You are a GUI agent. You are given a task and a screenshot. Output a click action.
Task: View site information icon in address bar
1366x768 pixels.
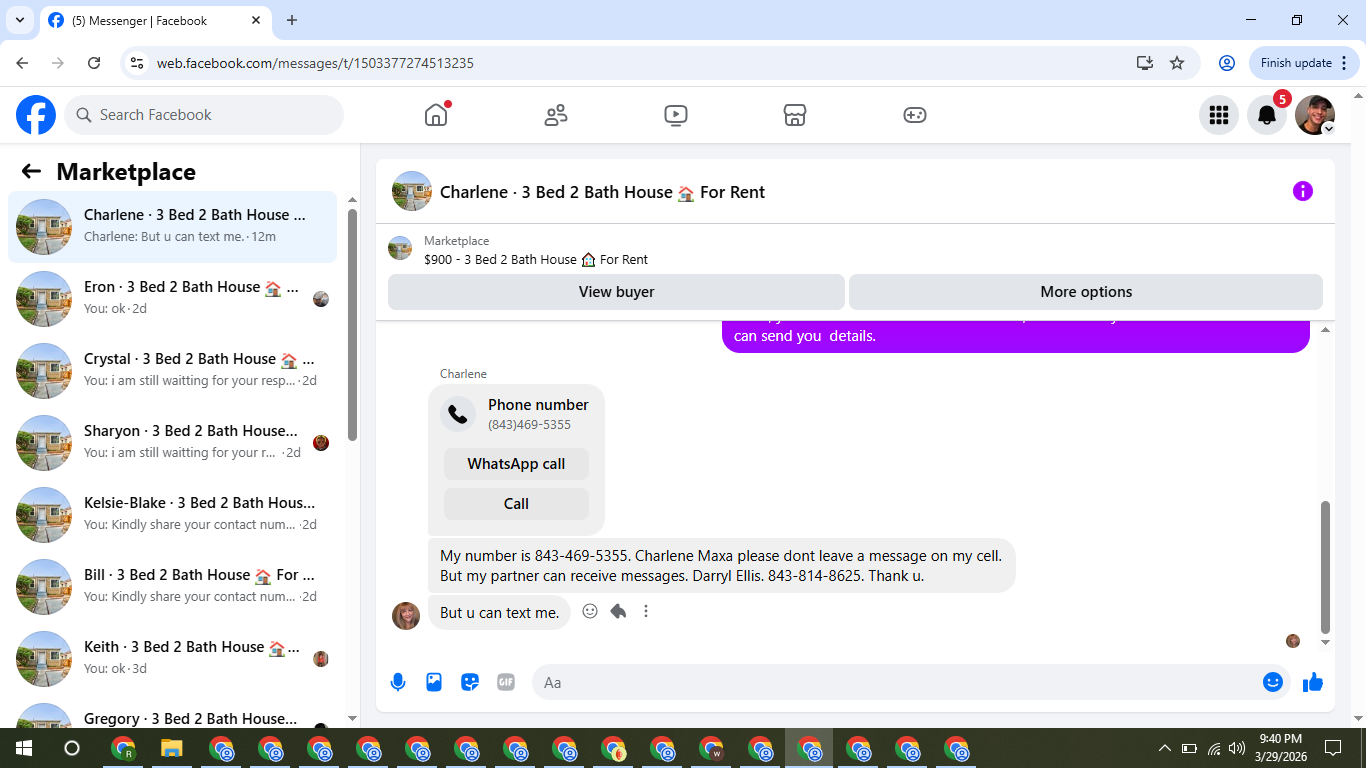coord(138,63)
